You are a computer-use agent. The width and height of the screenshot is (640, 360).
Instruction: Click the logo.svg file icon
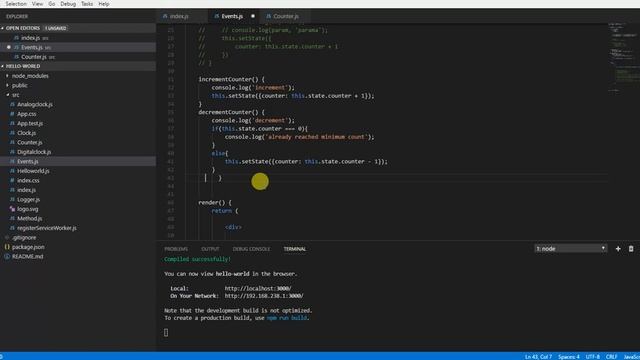pyautogui.click(x=12, y=209)
